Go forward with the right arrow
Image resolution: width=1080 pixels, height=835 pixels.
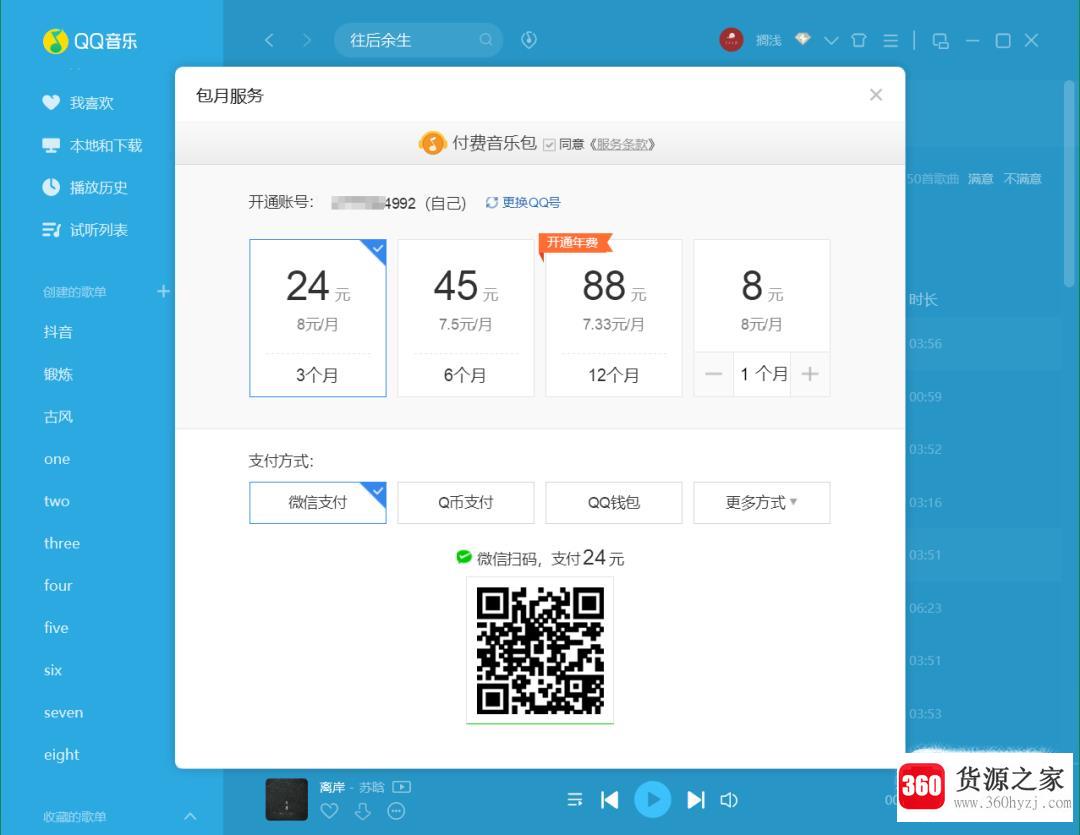[307, 41]
